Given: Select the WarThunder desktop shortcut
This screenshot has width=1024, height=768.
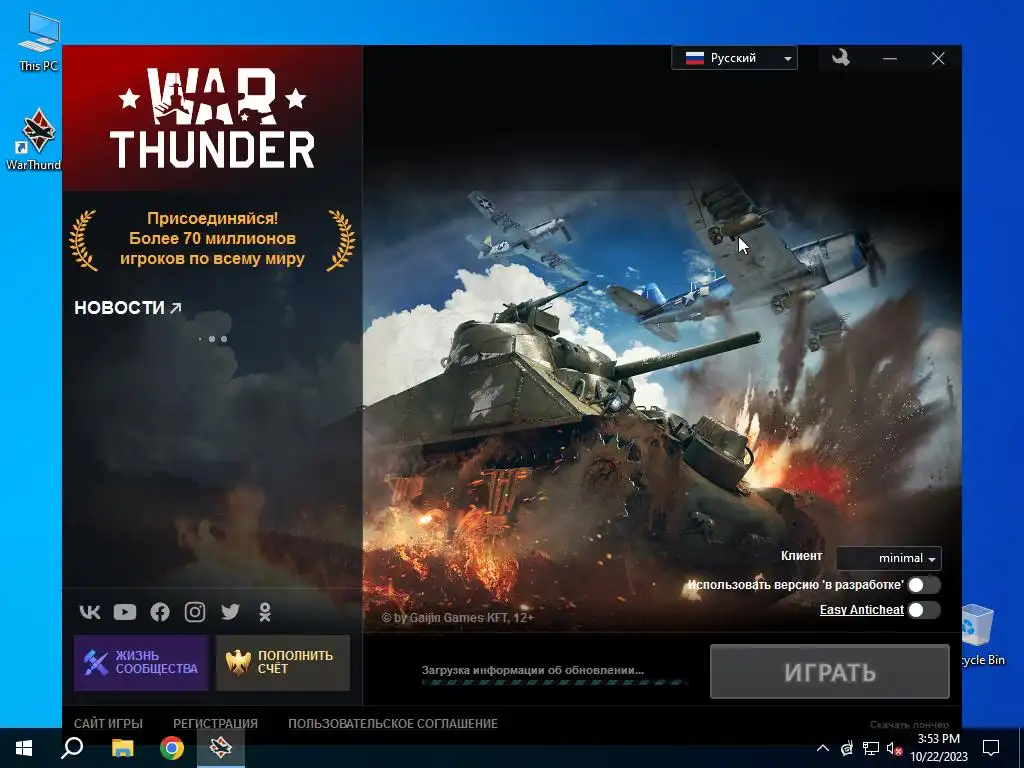Looking at the screenshot, I should 36,140.
